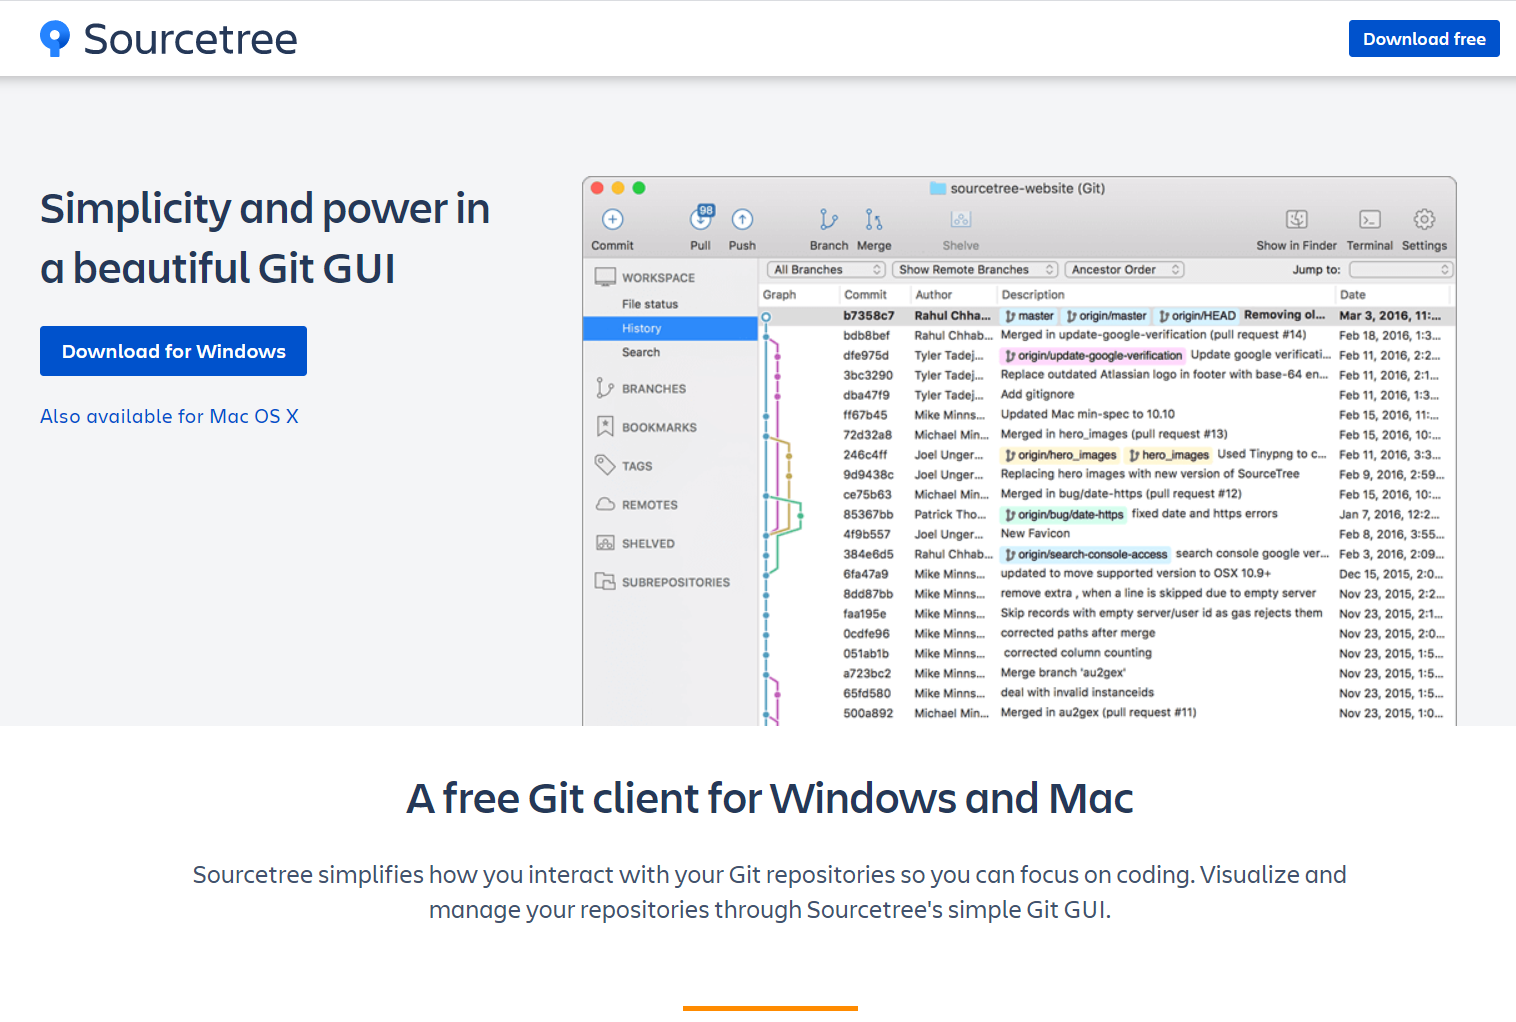Click 'deal with invalid instanceids' description
This screenshot has width=1516, height=1022.
point(1077,693)
